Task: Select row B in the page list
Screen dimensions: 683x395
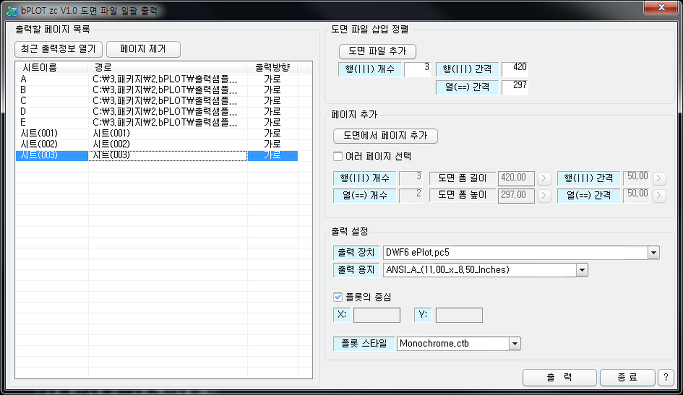Action: [x=157, y=90]
